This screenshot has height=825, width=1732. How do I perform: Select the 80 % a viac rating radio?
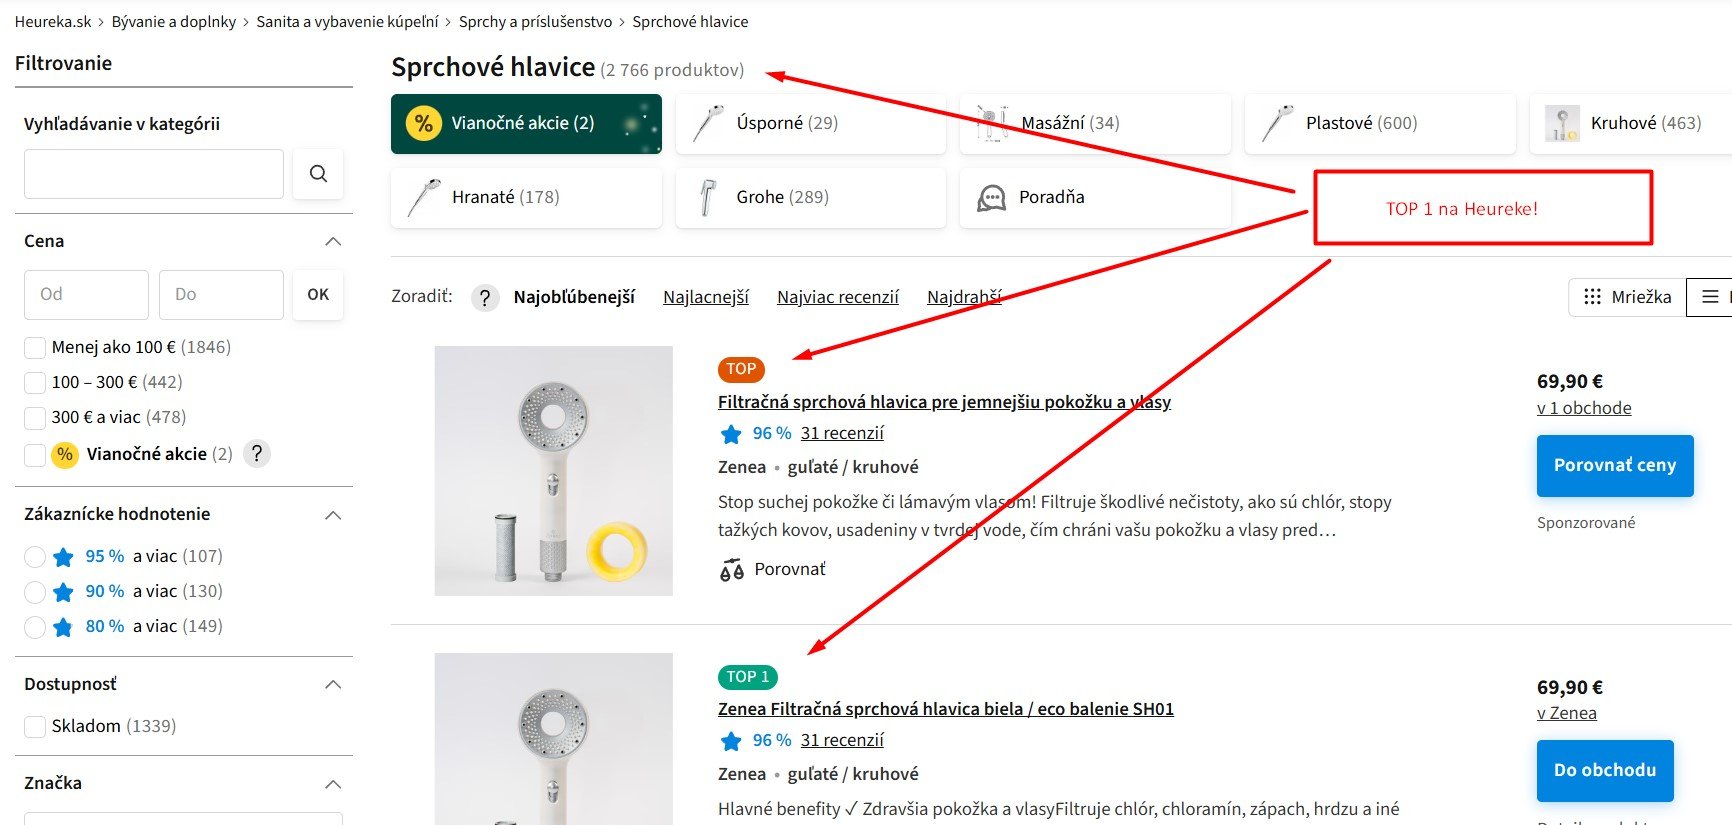pyautogui.click(x=35, y=627)
